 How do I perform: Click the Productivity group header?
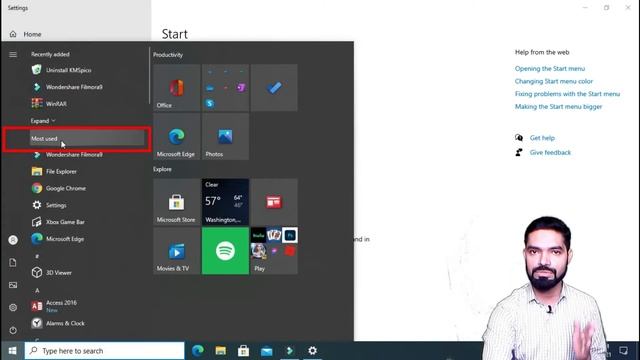(x=168, y=55)
